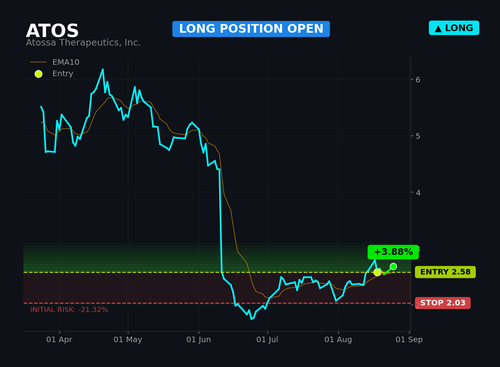Screen dimensions: 500x367
Task: Click the 4 price axis label
Action: click(x=418, y=193)
